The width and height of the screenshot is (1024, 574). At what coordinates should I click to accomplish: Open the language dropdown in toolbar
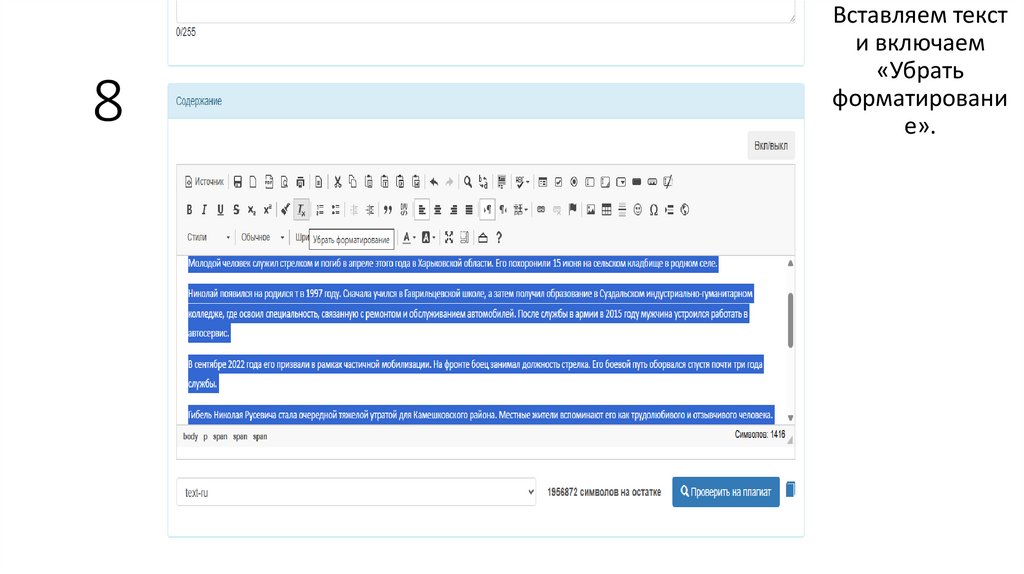click(x=520, y=210)
